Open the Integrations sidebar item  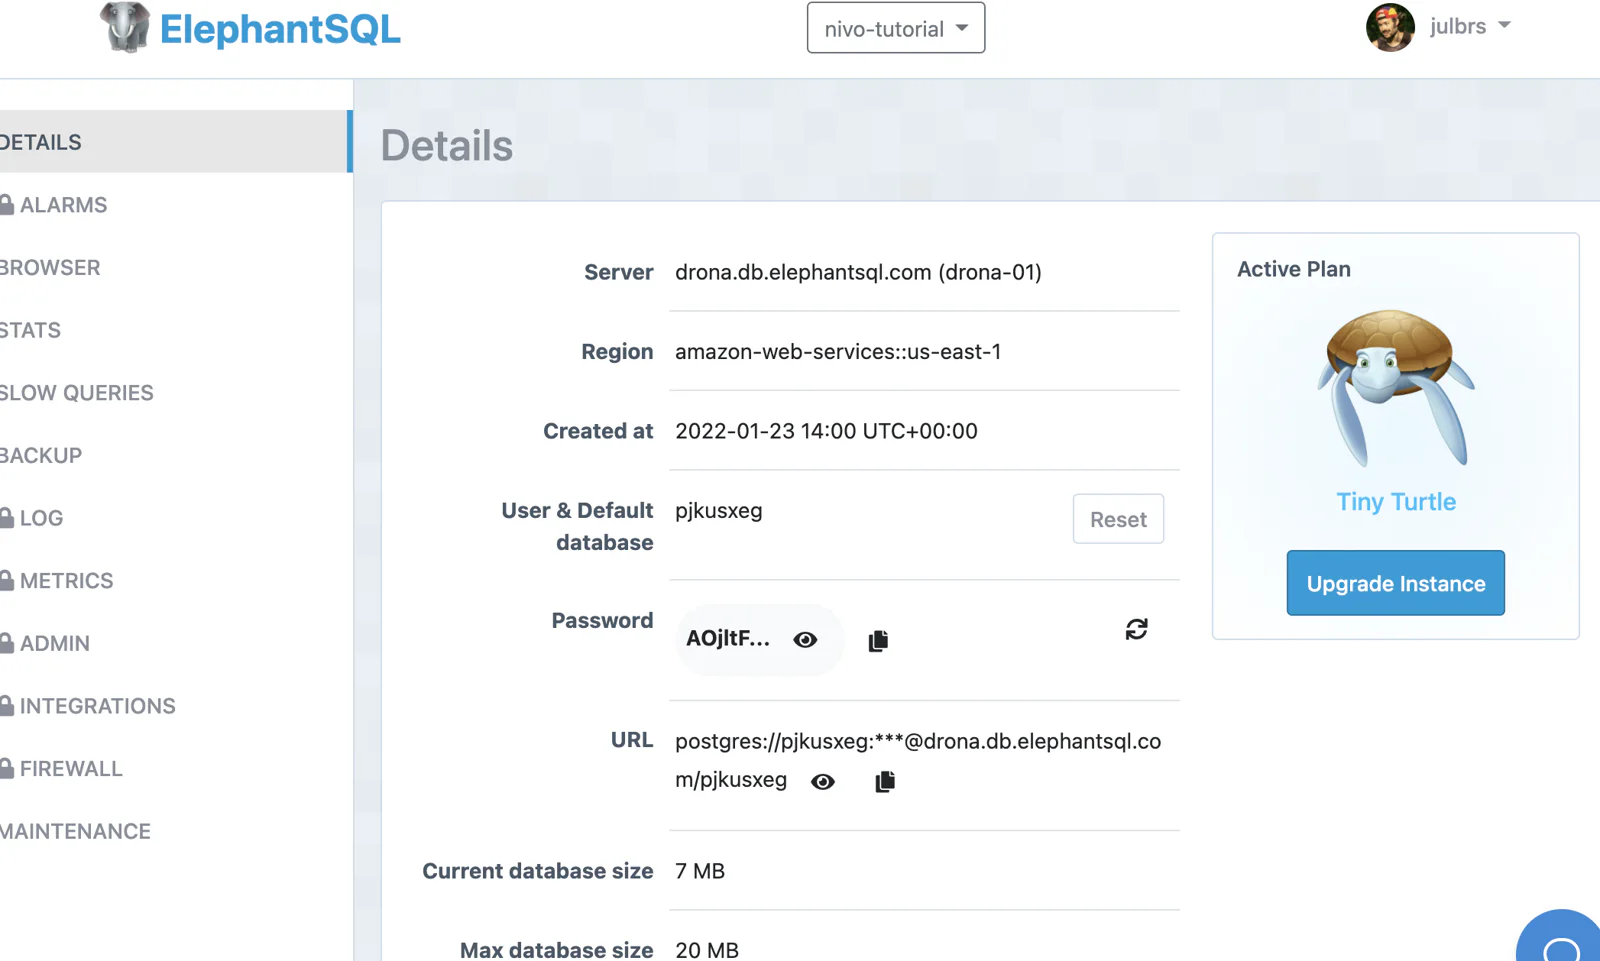pyautogui.click(x=97, y=706)
